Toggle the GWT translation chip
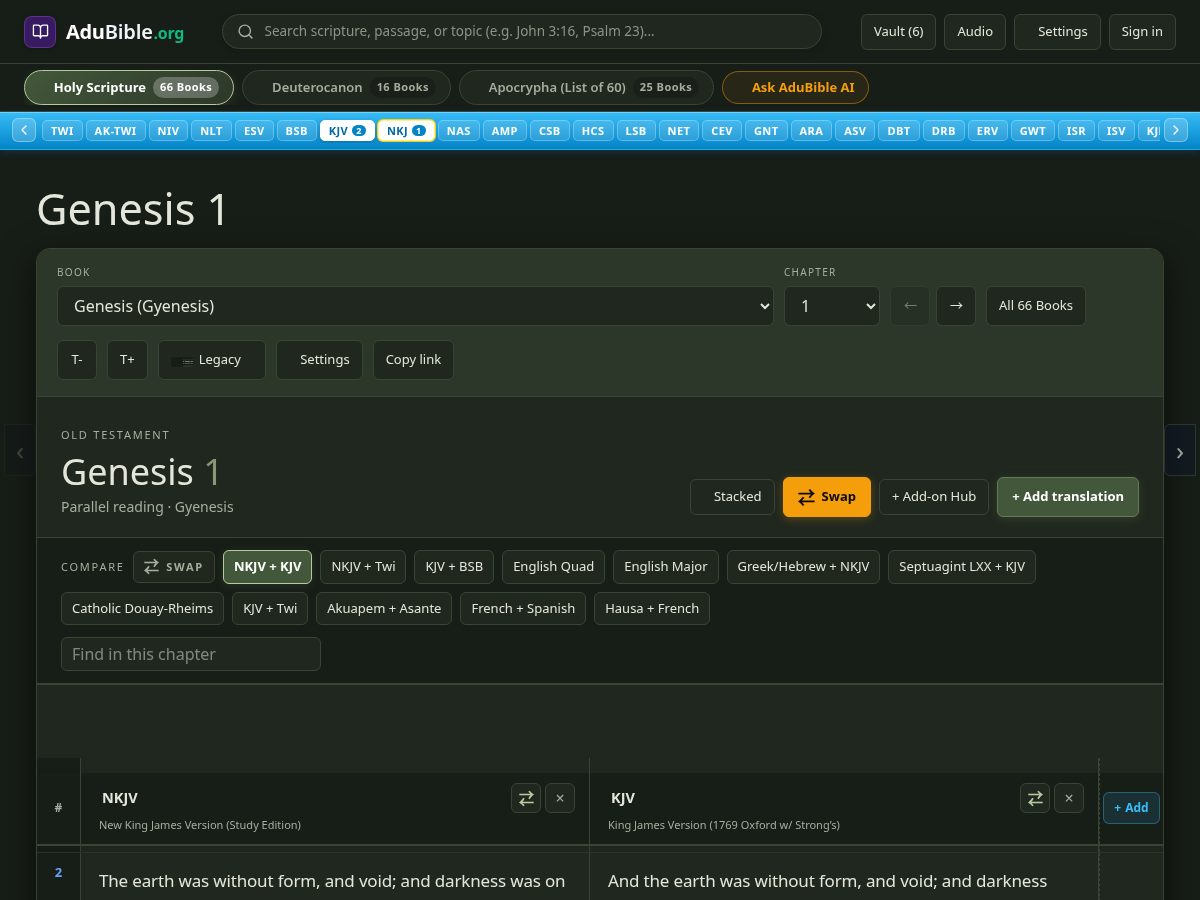Viewport: 1200px width, 900px height. (1033, 131)
